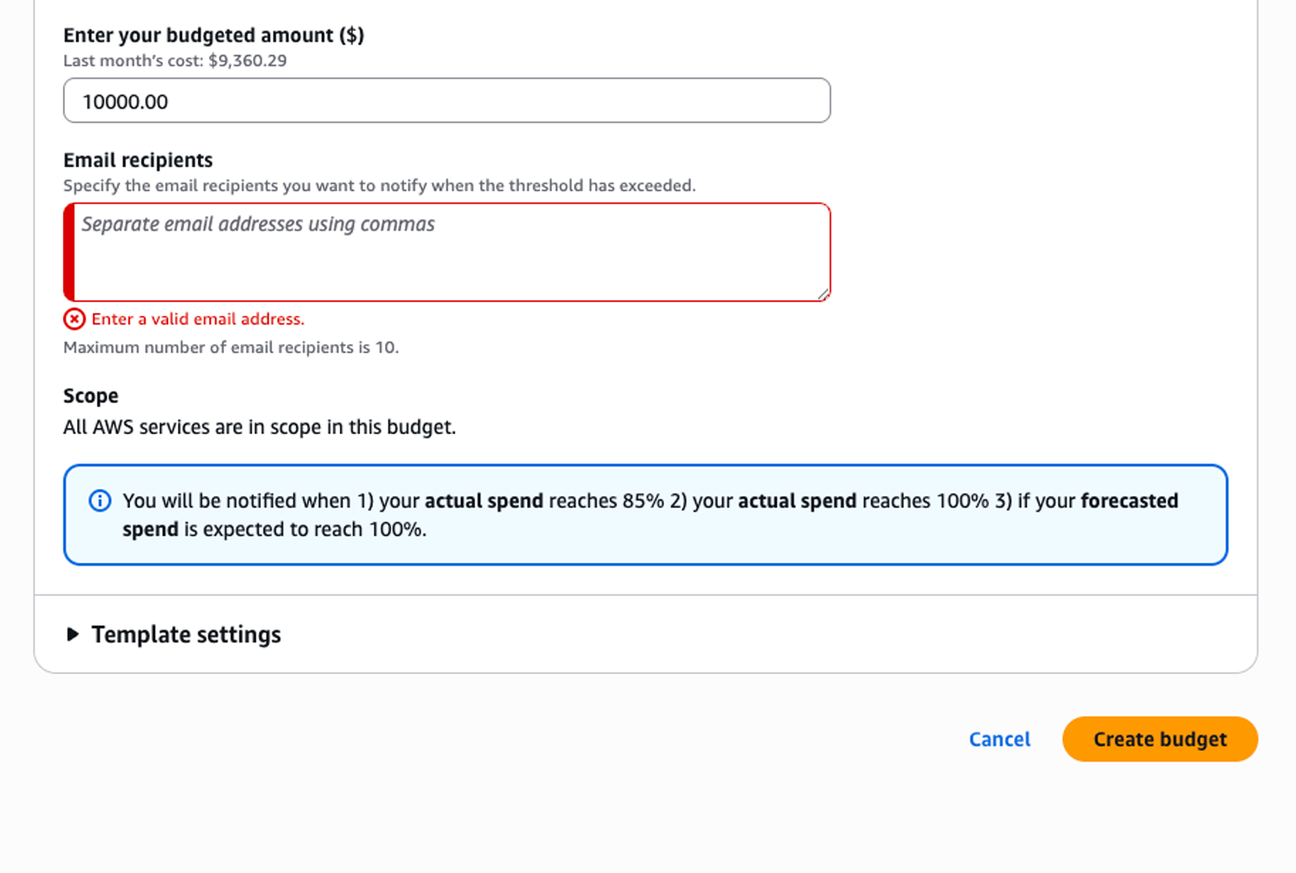This screenshot has height=873, width=1296.
Task: Click the Scope section heading
Action: pyautogui.click(x=91, y=396)
